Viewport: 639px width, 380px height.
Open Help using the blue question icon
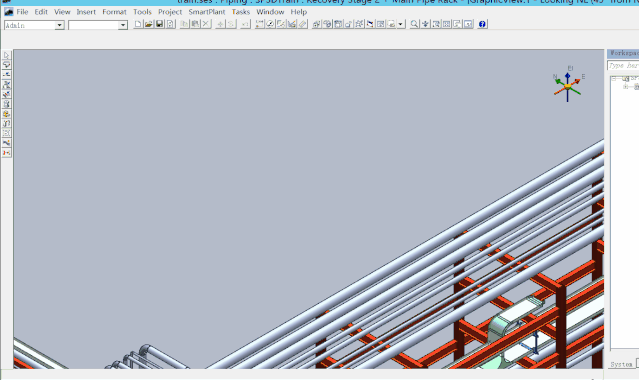click(482, 24)
